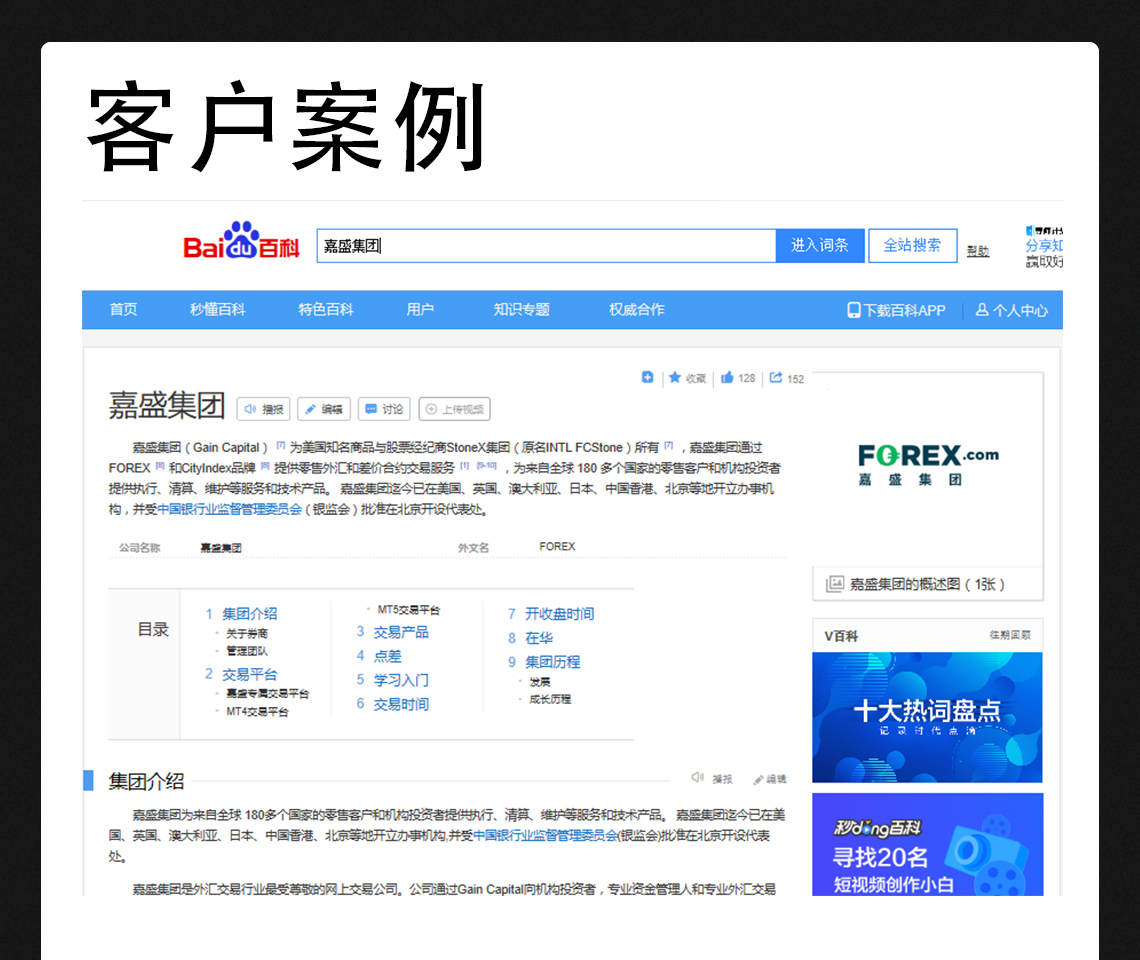Jump to 点差 in the 目录
The height and width of the screenshot is (960, 1140).
point(387,656)
